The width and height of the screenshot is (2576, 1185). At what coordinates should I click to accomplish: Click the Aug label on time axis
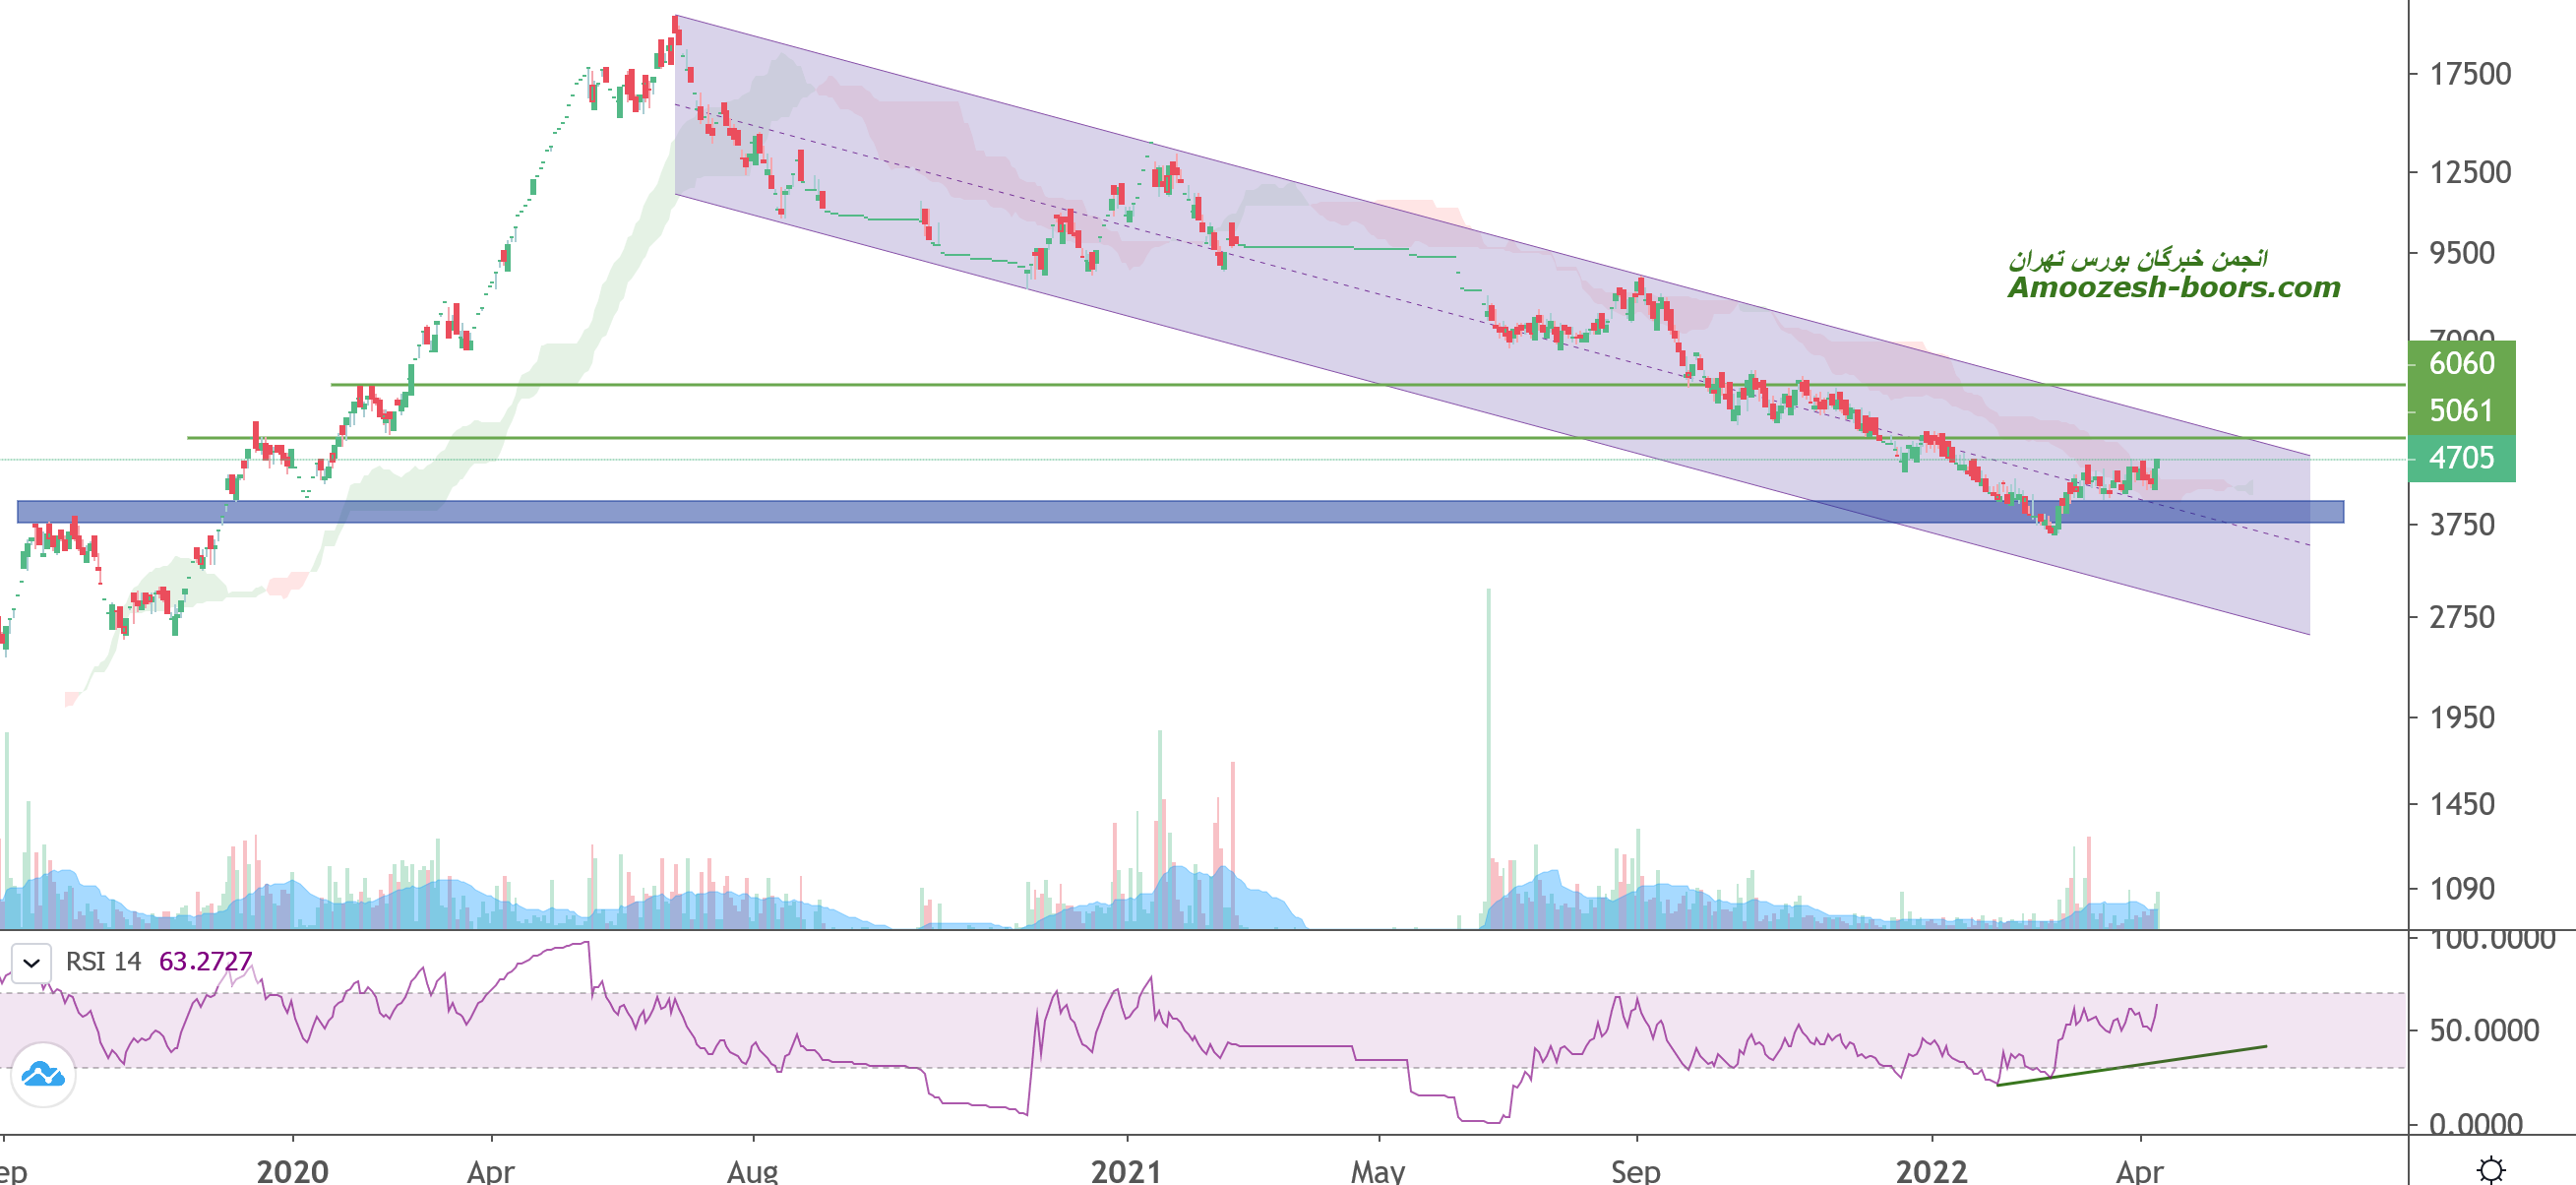752,1170
